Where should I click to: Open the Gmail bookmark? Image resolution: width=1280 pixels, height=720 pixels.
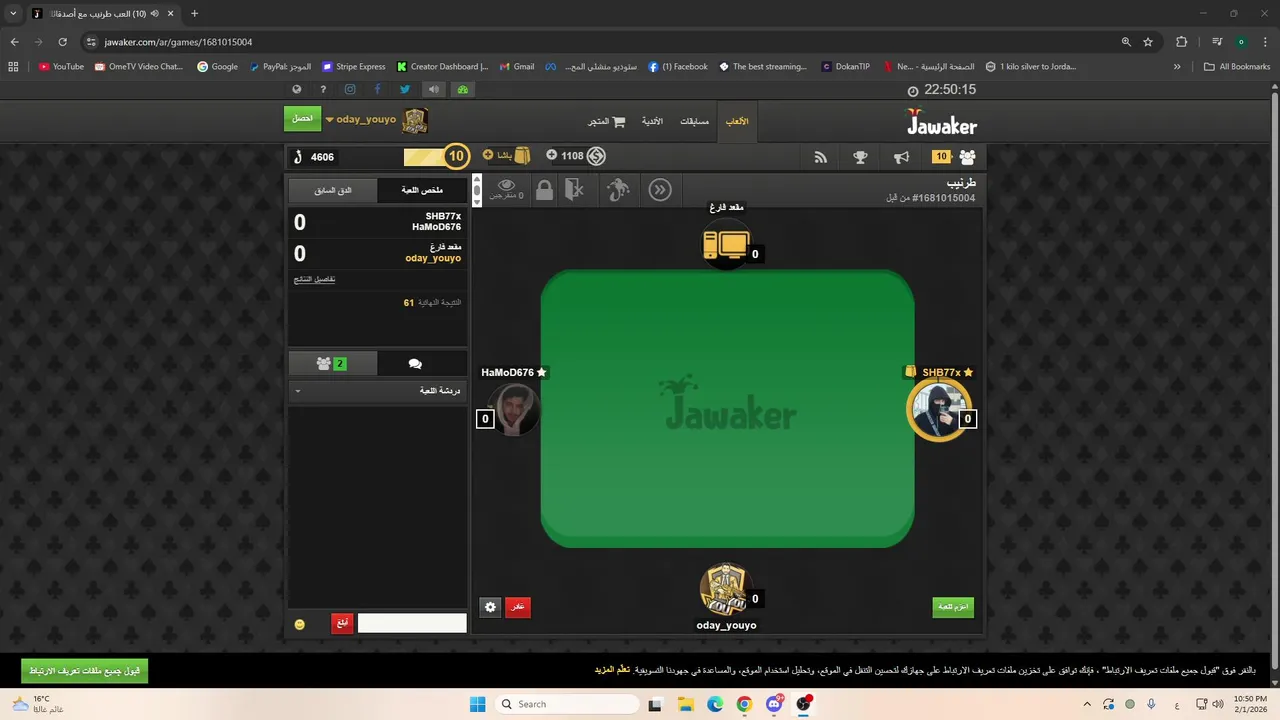517,67
